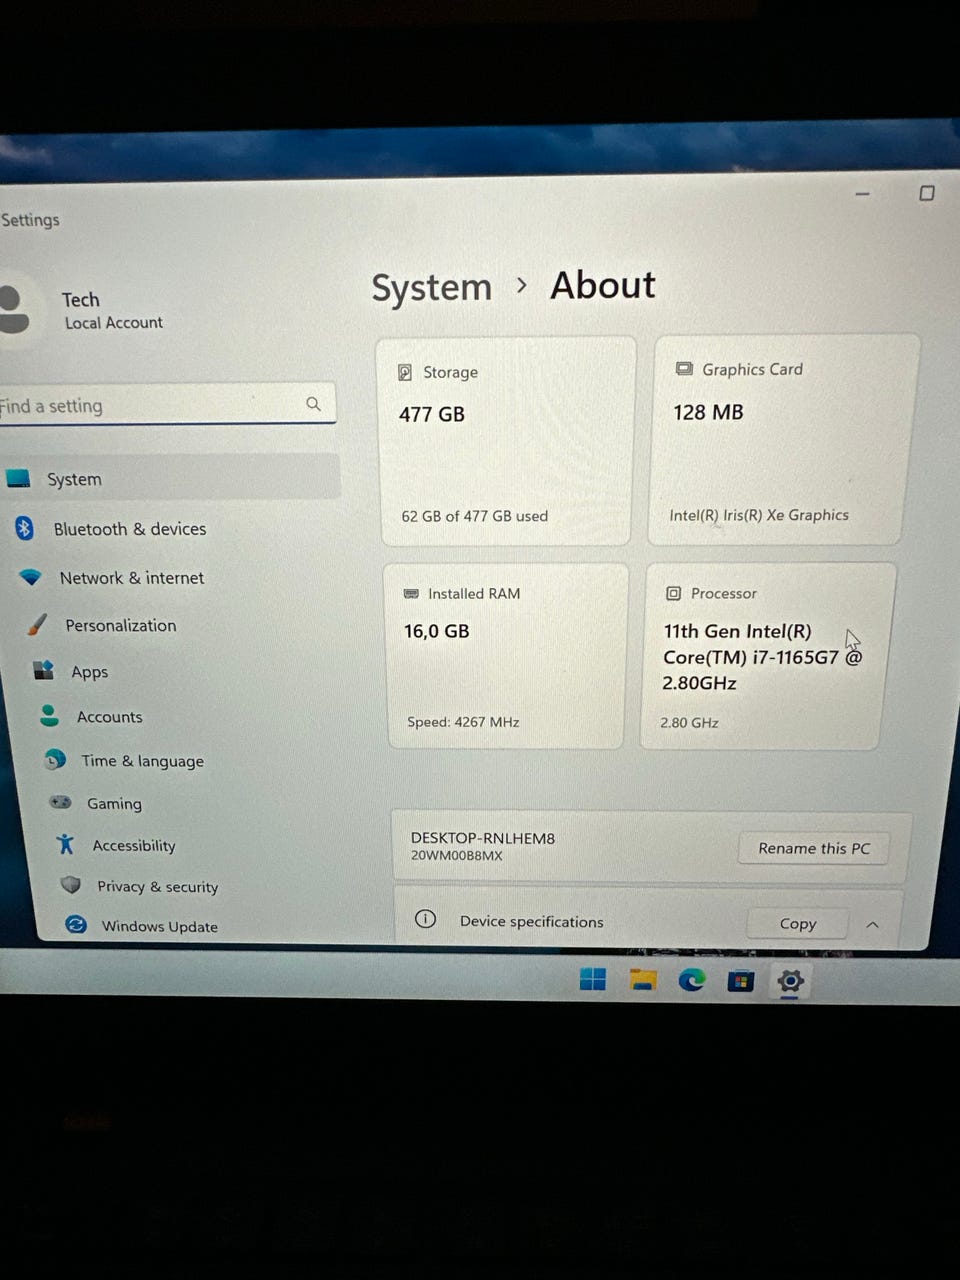The image size is (960, 1280).
Task: Open Windows Update settings
Action: coord(159,927)
